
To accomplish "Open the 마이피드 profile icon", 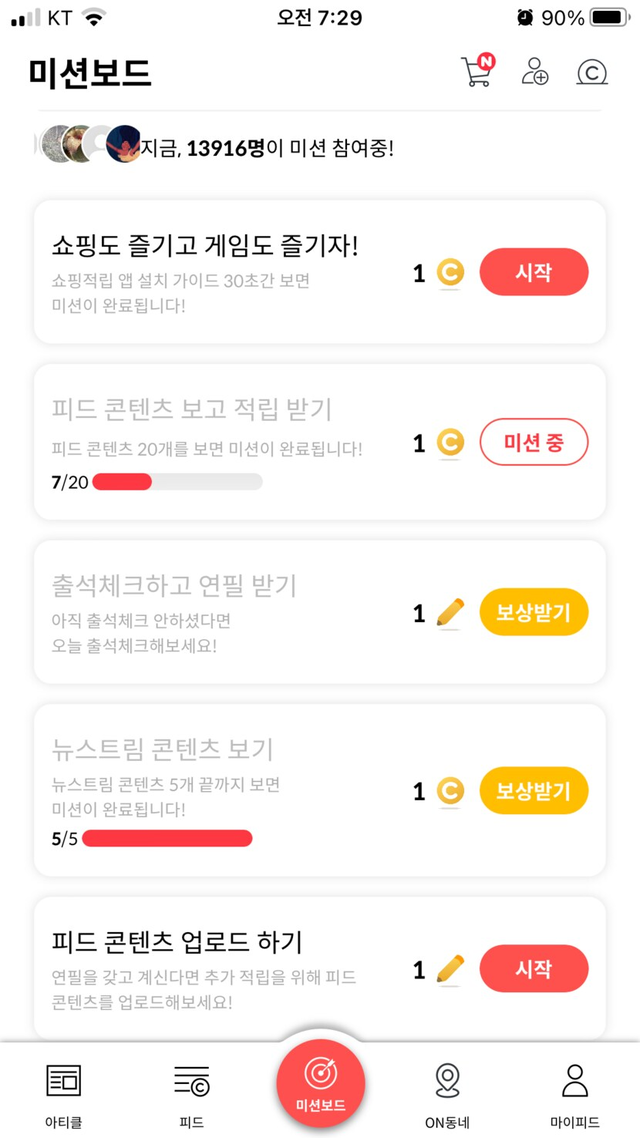I will [x=575, y=1080].
